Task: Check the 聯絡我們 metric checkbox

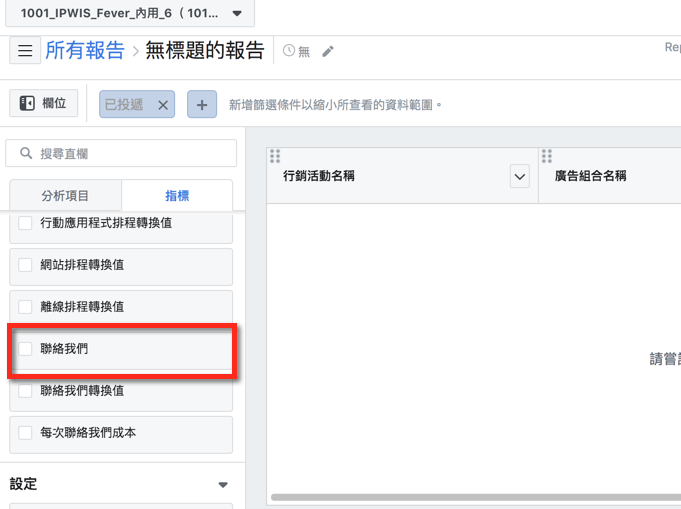Action: pos(26,349)
